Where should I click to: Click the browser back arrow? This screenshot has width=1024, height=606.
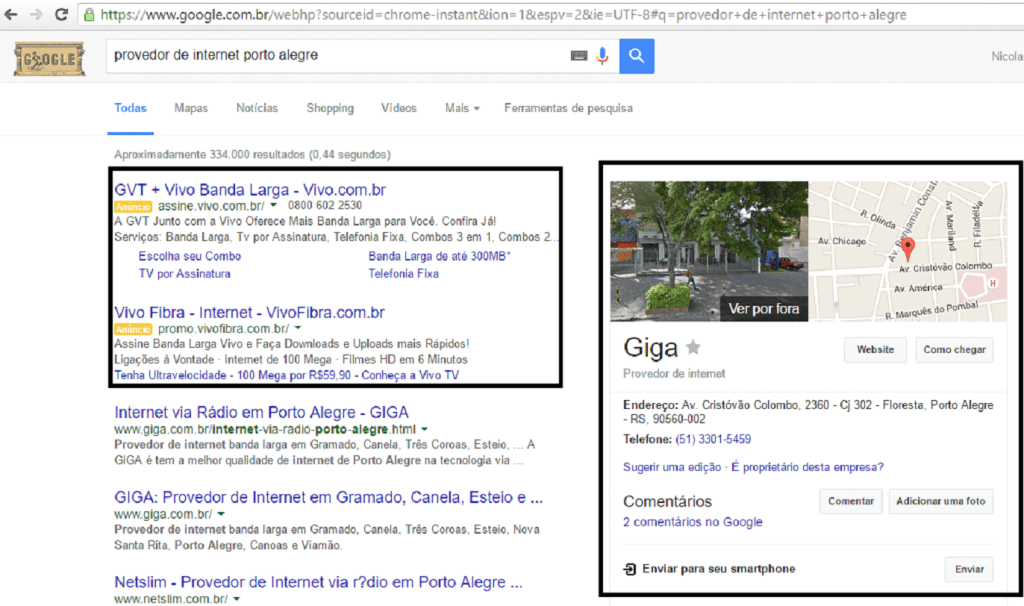coord(11,14)
